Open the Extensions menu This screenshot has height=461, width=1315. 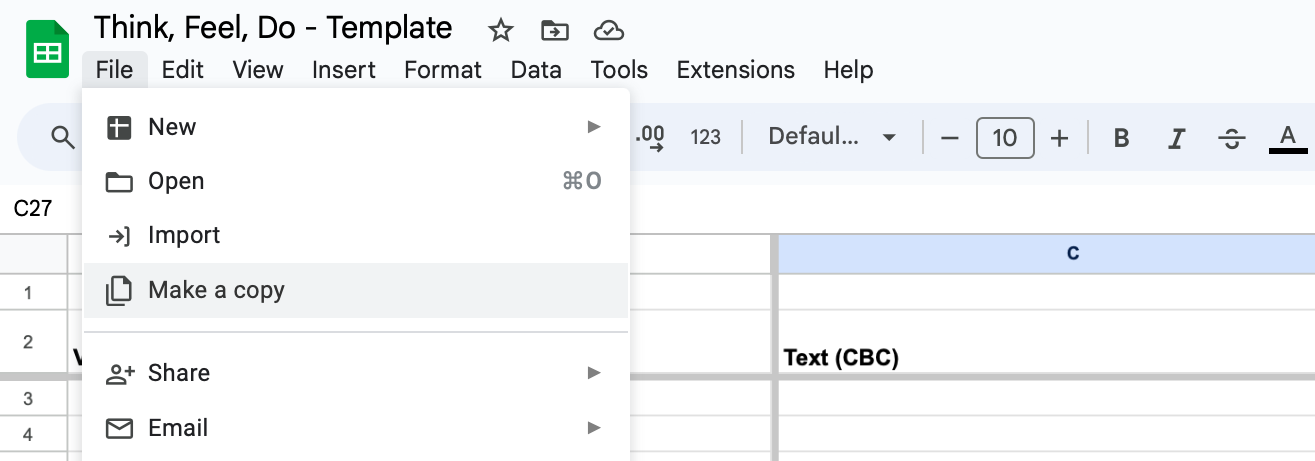point(735,70)
